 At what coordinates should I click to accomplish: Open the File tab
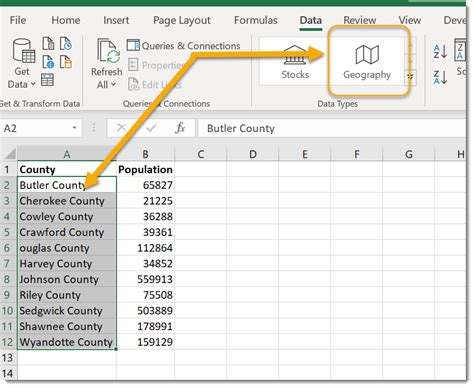click(x=18, y=20)
